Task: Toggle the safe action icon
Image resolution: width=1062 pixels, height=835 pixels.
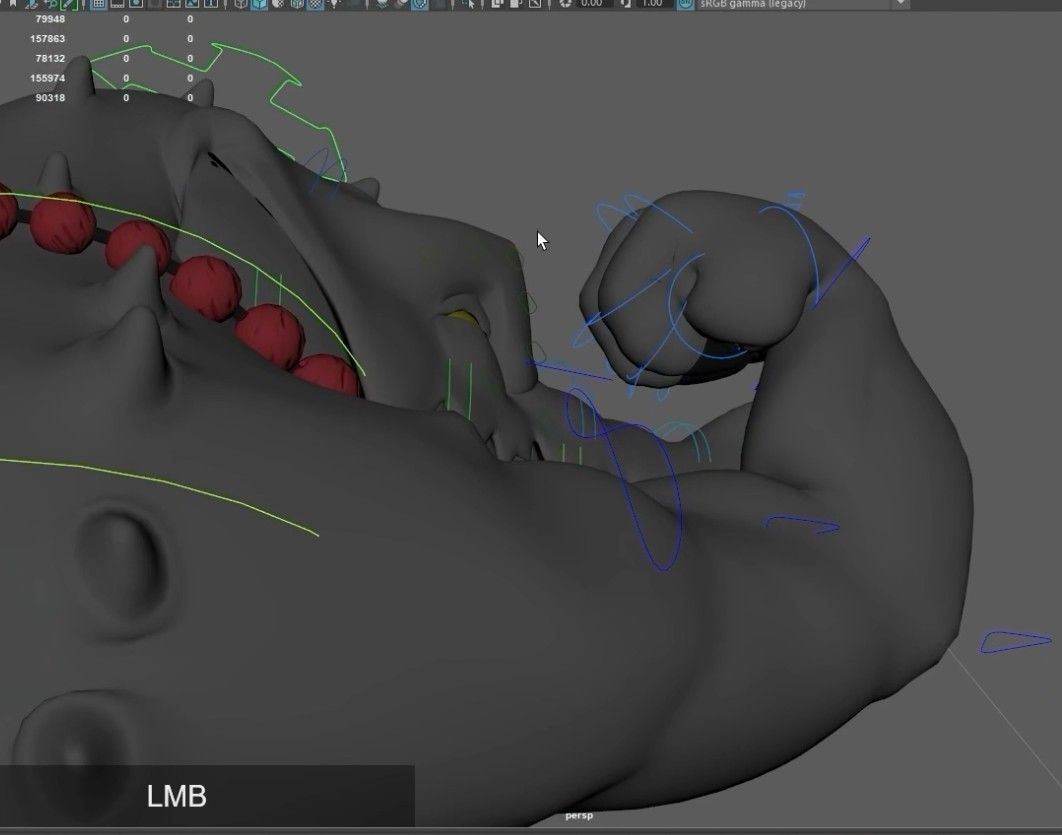Action: [x=192, y=4]
